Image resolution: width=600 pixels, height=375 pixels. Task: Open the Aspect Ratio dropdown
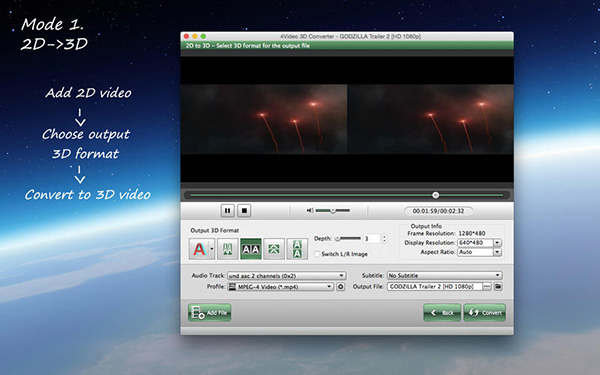click(x=497, y=252)
